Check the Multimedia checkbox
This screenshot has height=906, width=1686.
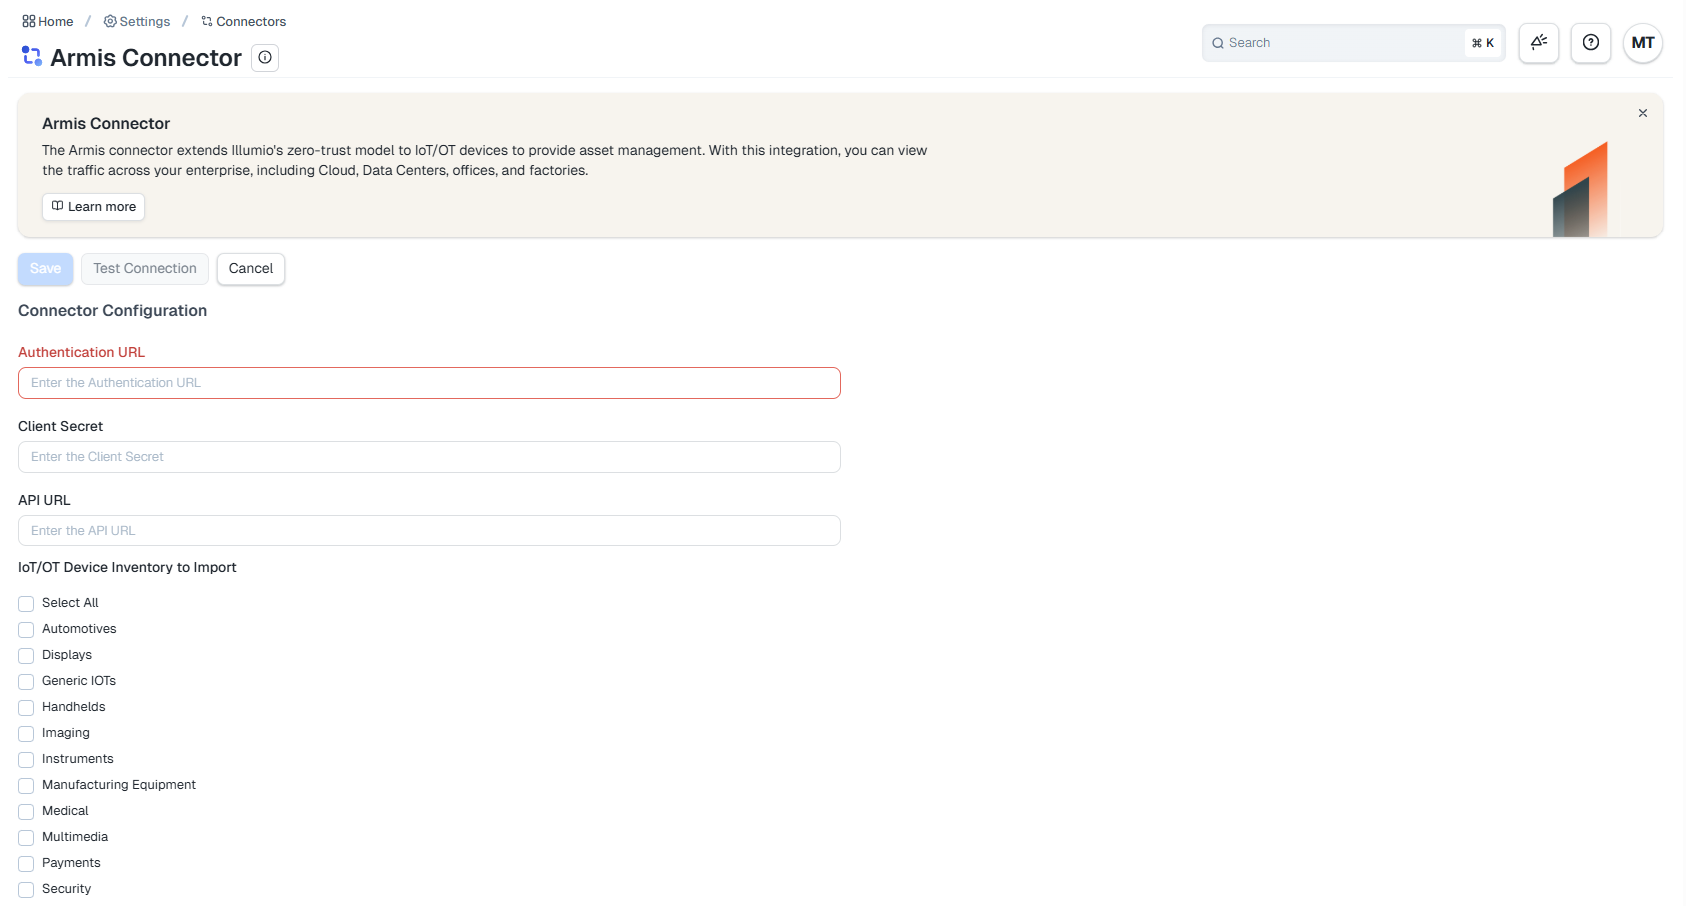[26, 838]
